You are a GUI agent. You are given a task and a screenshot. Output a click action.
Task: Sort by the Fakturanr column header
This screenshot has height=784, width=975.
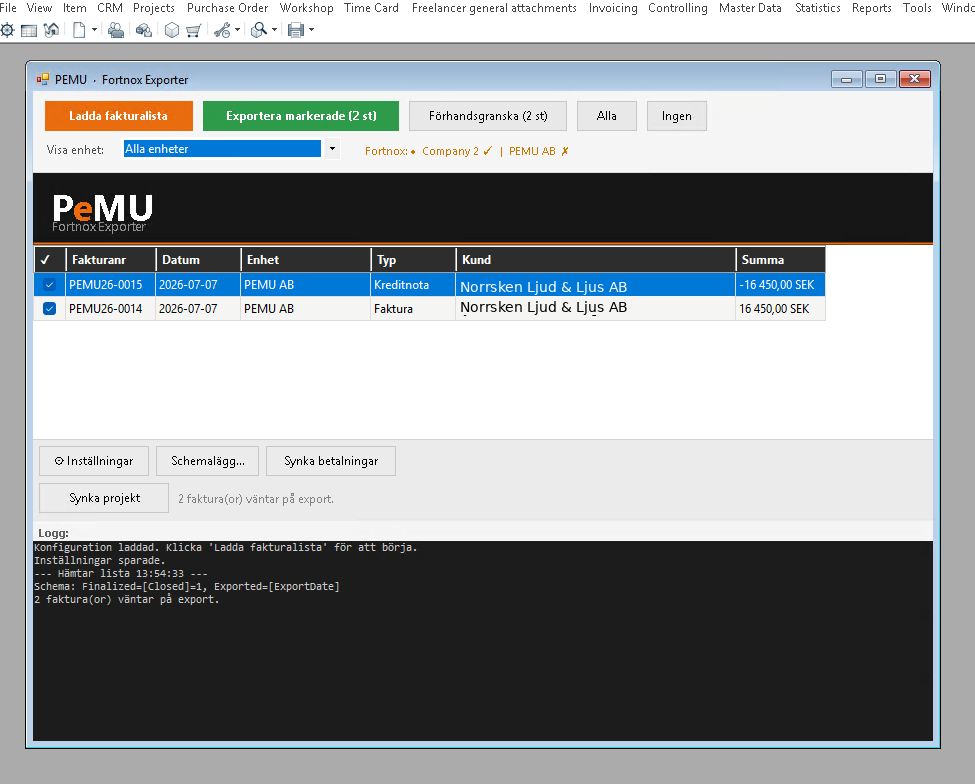coord(111,260)
